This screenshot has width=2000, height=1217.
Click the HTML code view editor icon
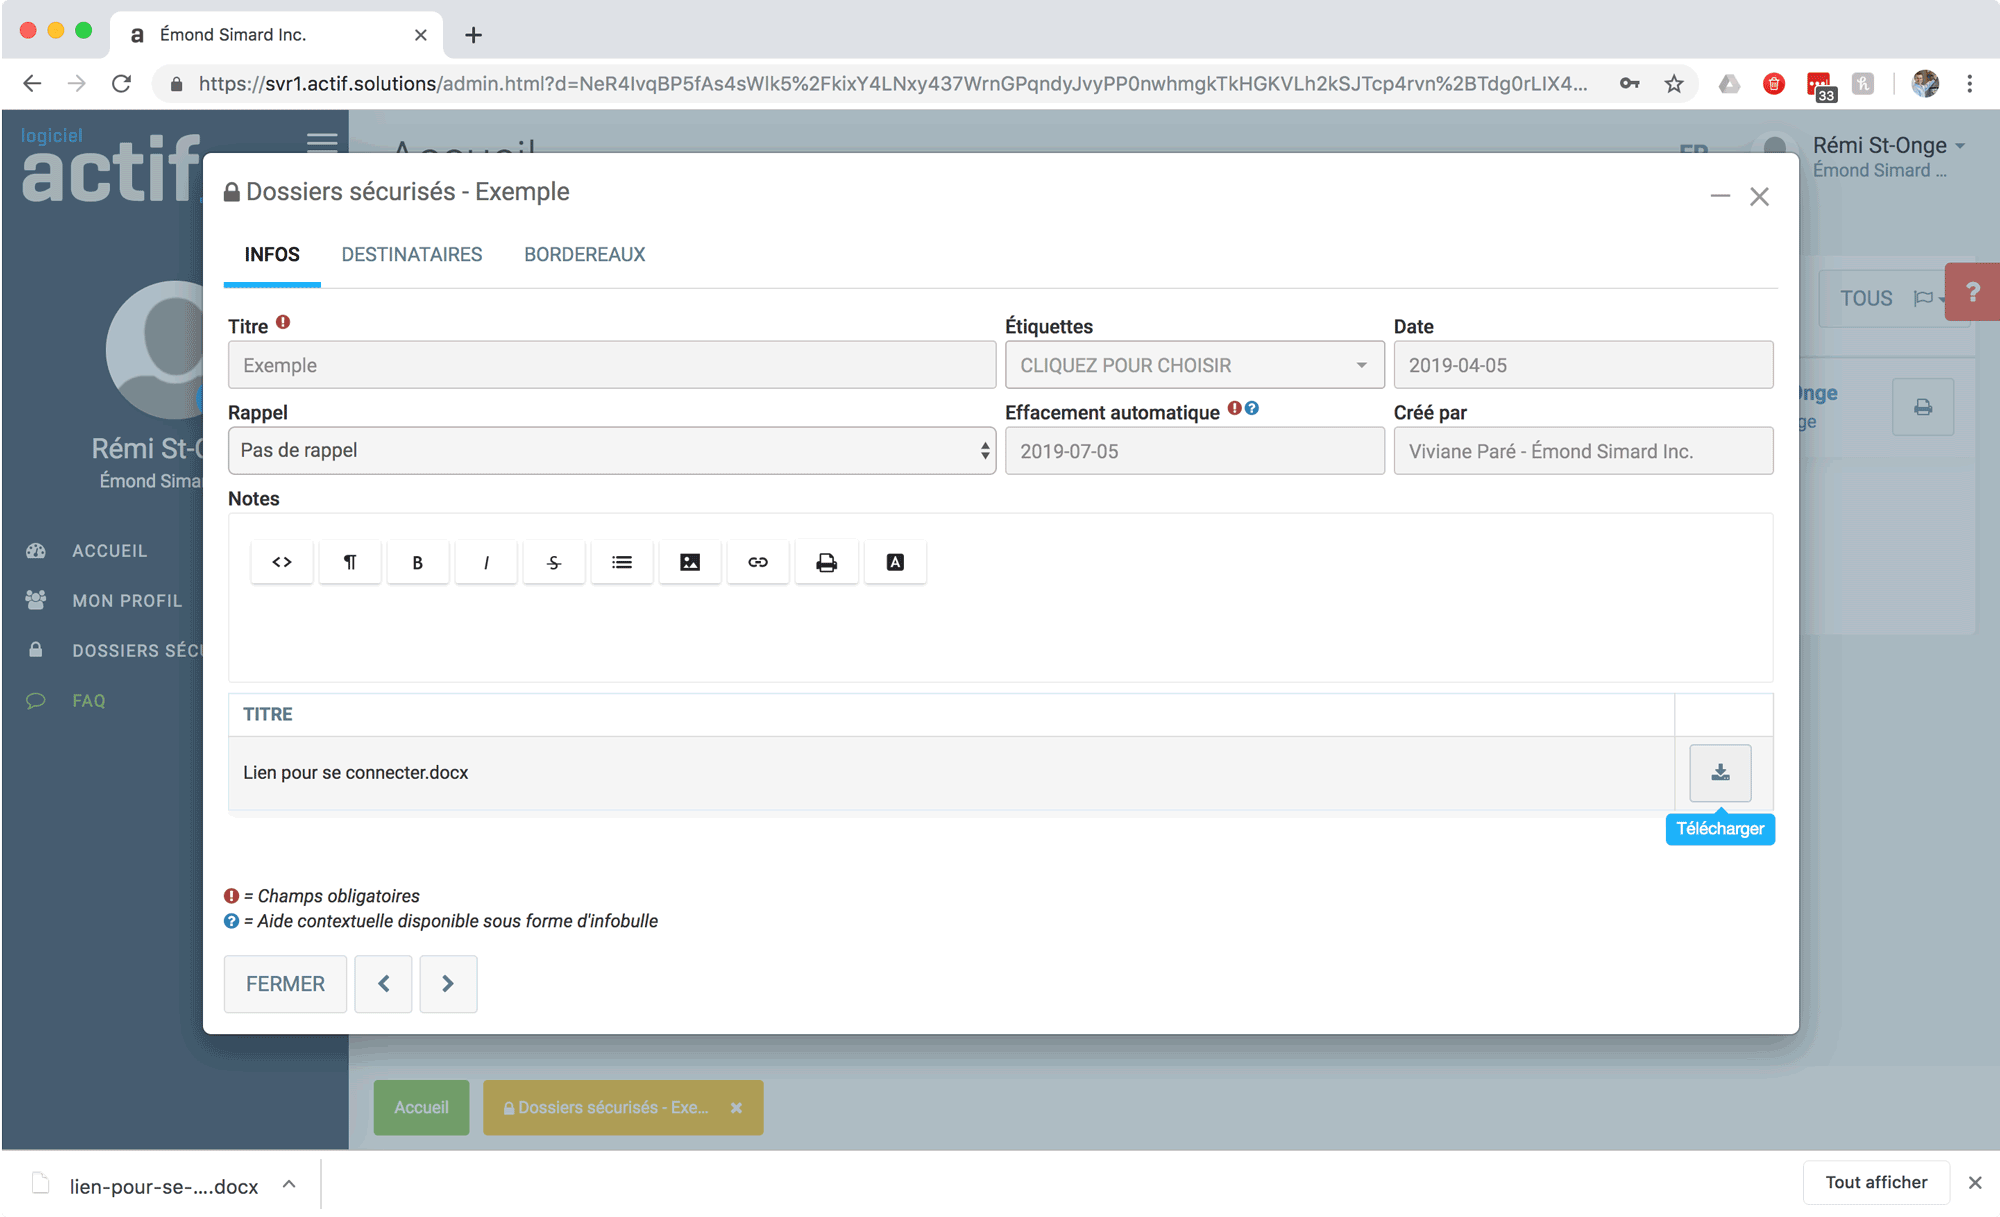[282, 562]
